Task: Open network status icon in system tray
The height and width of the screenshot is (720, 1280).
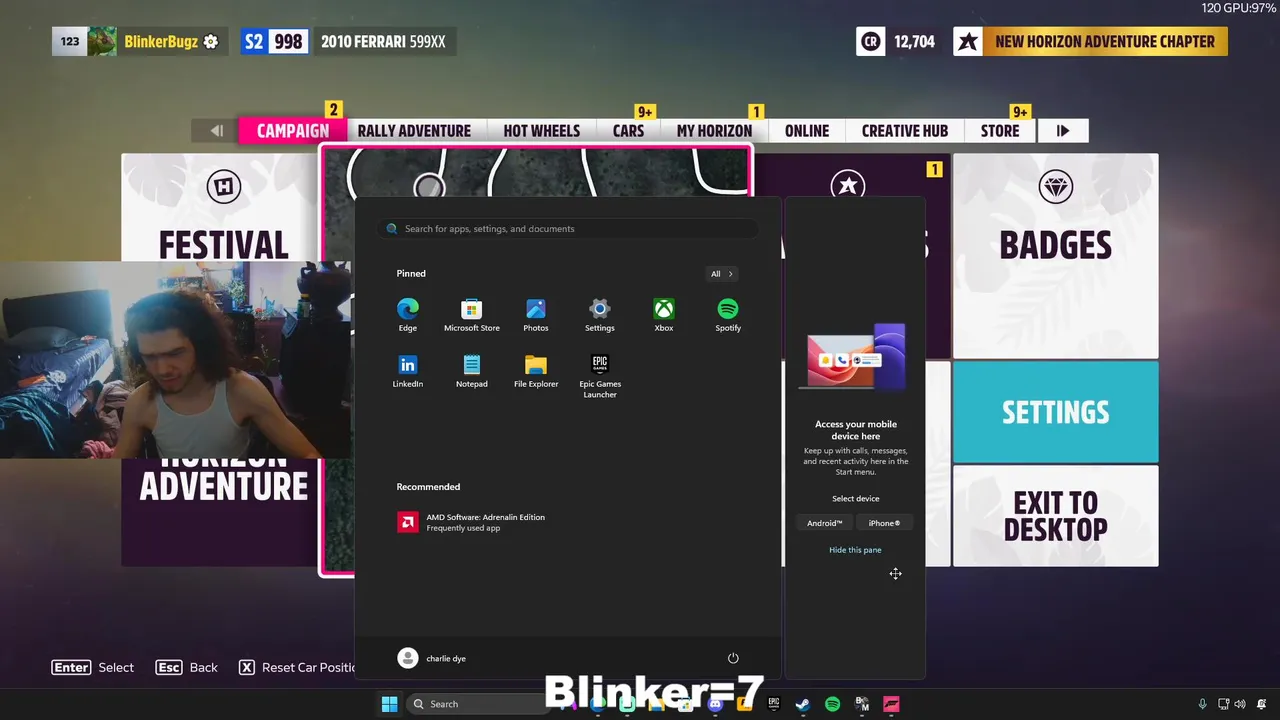Action: pyautogui.click(x=1224, y=704)
